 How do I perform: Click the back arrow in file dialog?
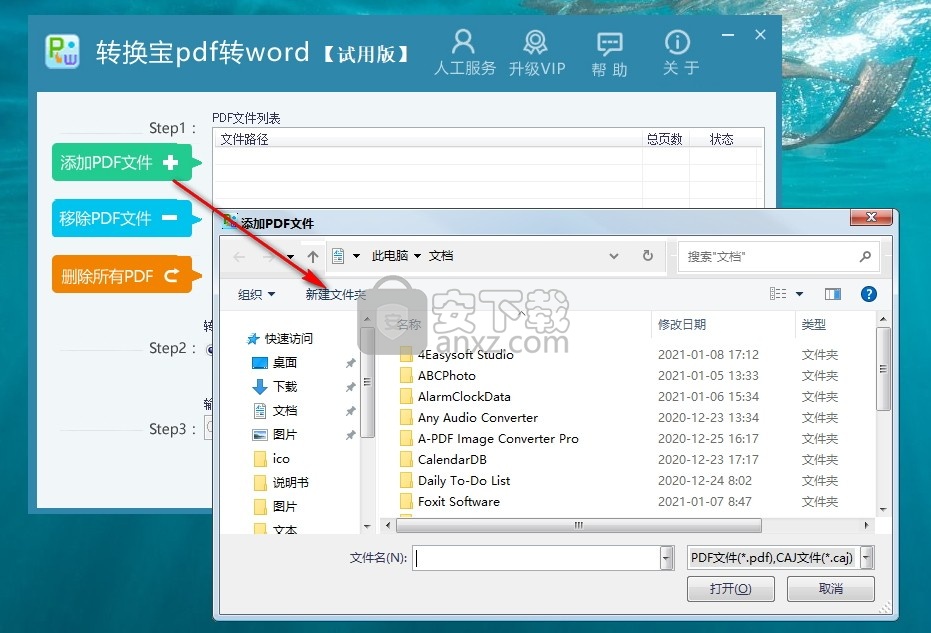pos(239,257)
